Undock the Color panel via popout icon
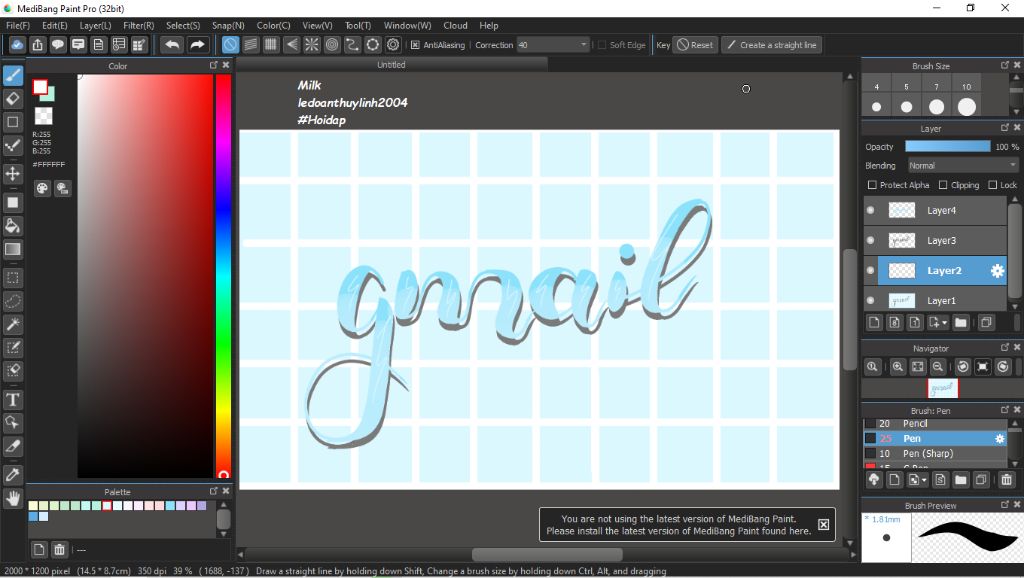 [x=214, y=65]
